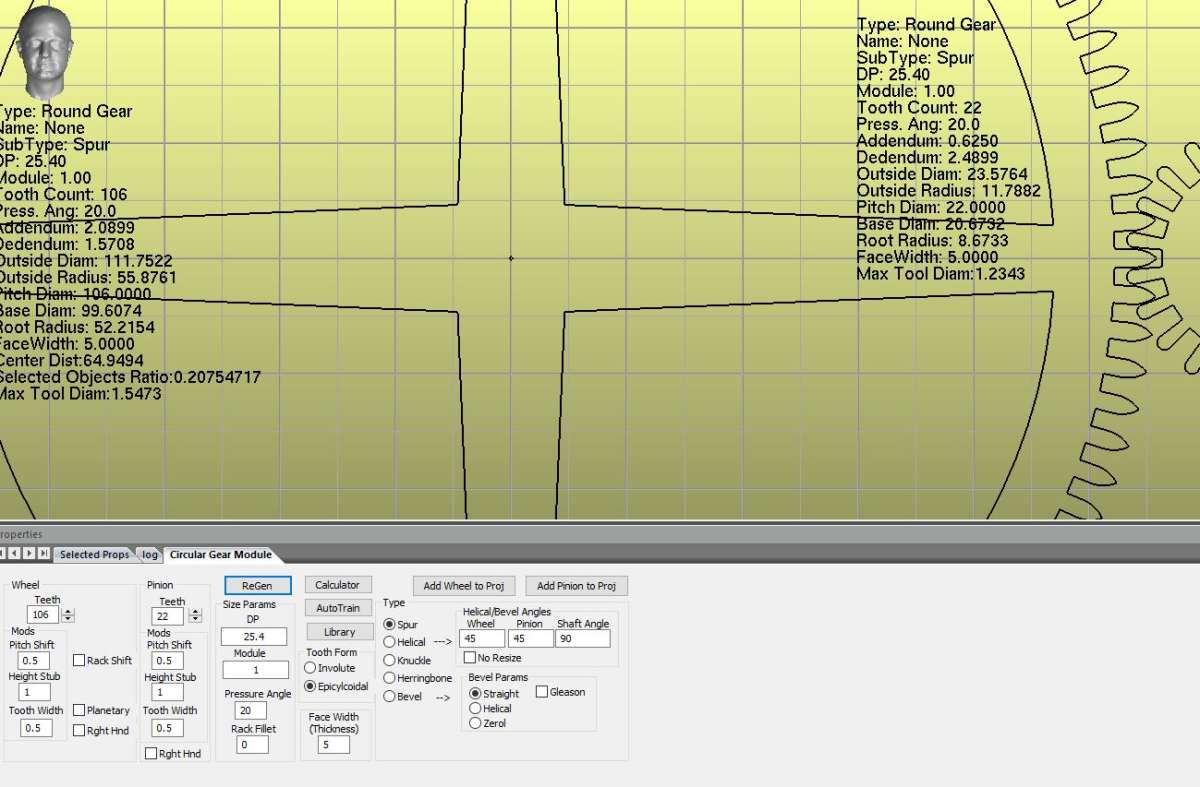The image size is (1200, 787).
Task: Choose Helical gear type
Action: pos(390,642)
